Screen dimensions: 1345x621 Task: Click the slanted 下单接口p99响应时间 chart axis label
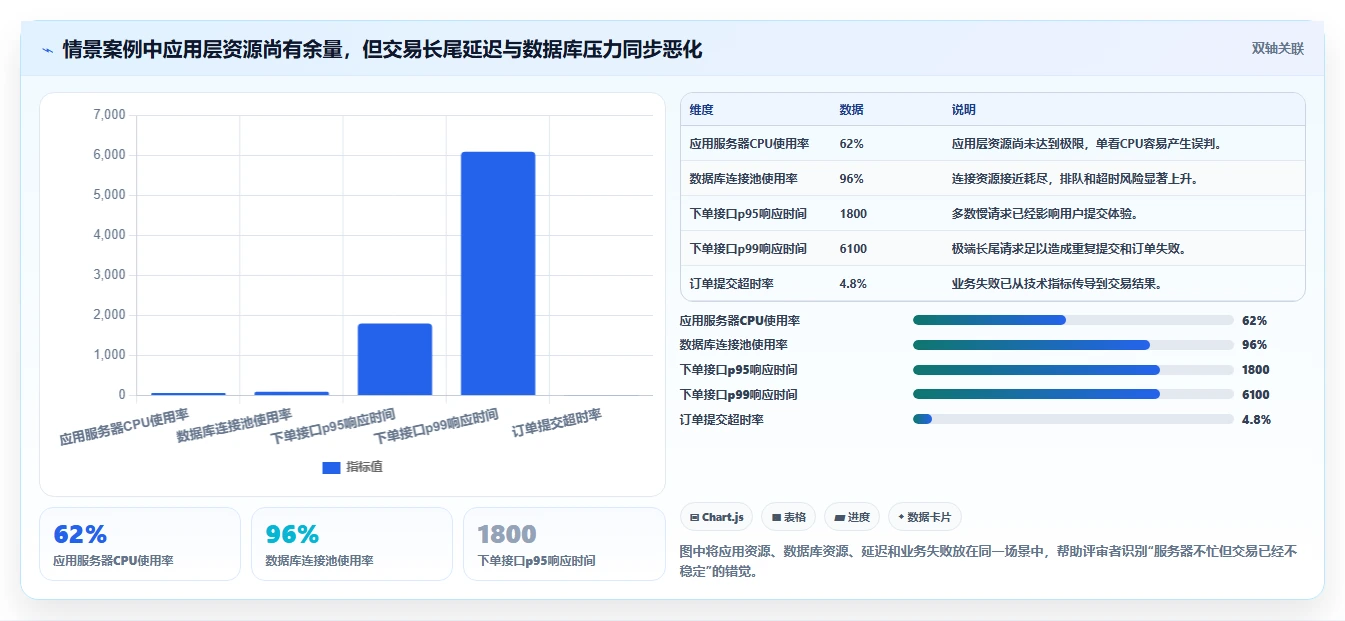(x=436, y=426)
